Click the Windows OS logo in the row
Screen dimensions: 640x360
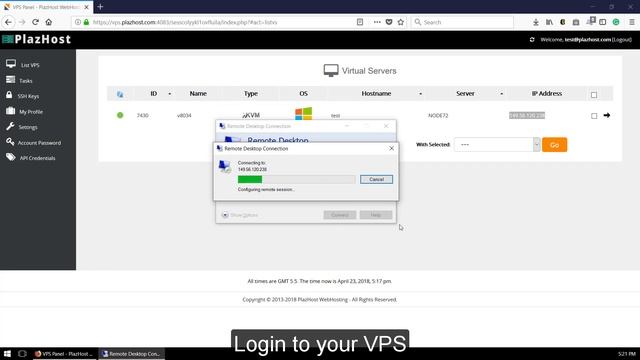pos(303,113)
